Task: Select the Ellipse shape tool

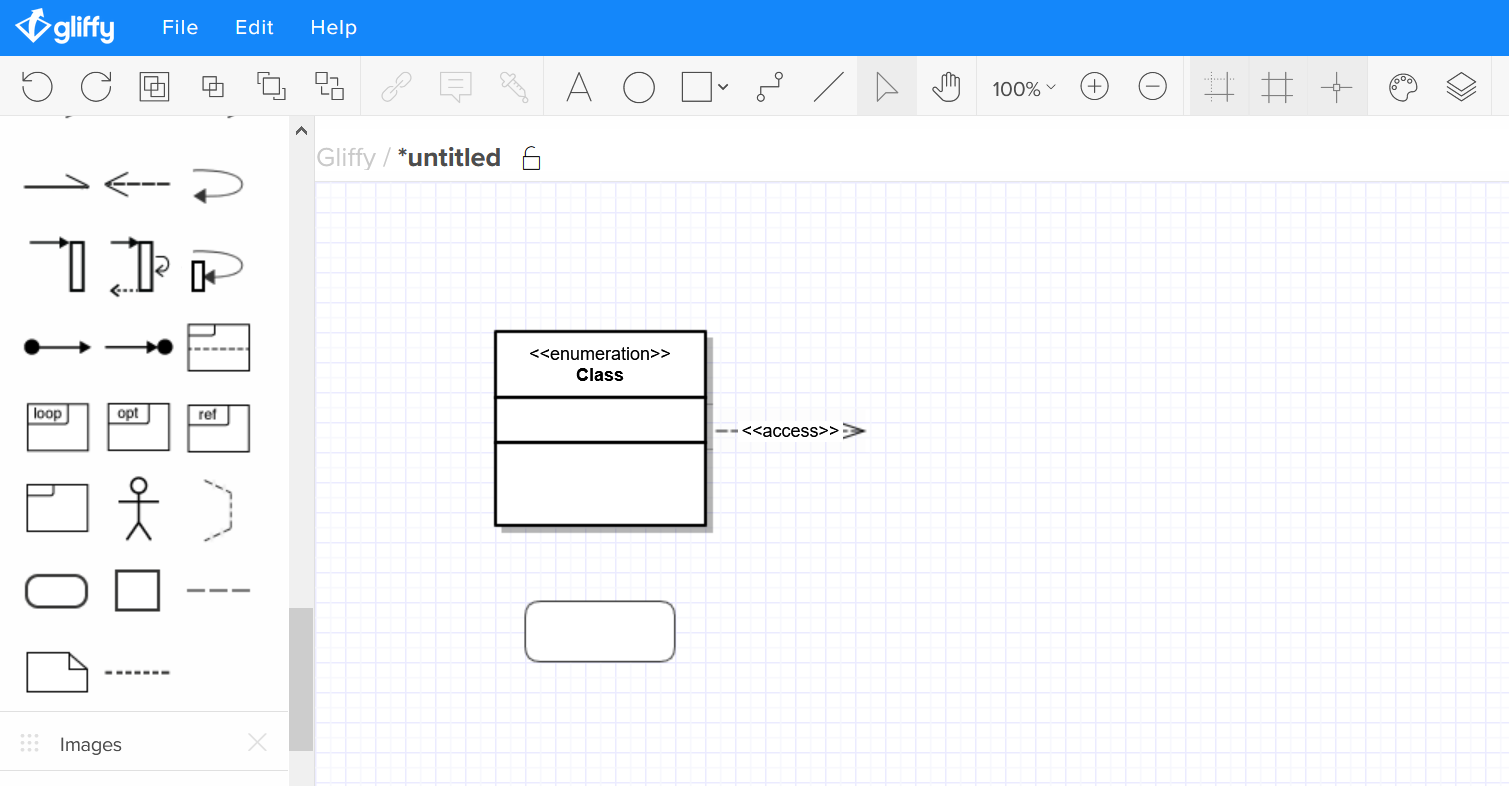Action: [x=638, y=87]
